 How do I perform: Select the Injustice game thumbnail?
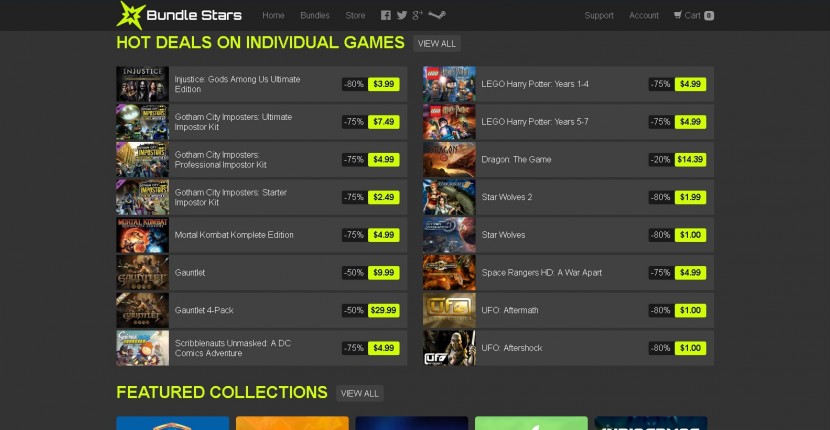coord(142,84)
